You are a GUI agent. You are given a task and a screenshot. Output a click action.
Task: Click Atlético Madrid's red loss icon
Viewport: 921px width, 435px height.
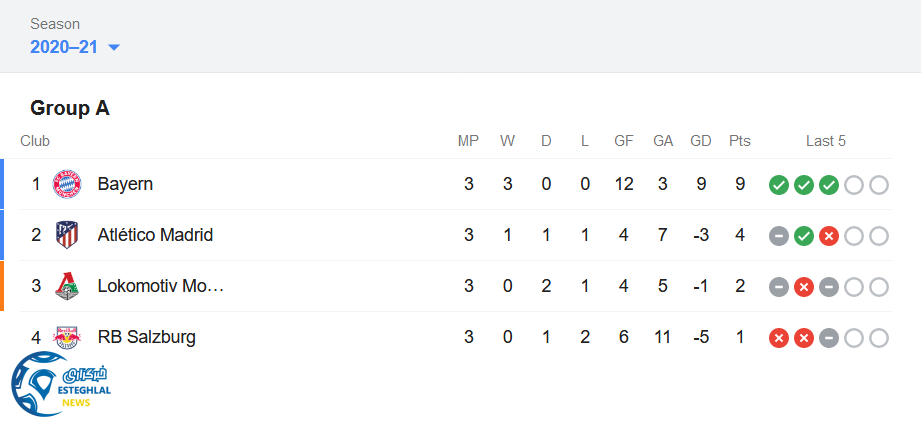pyautogui.click(x=829, y=236)
